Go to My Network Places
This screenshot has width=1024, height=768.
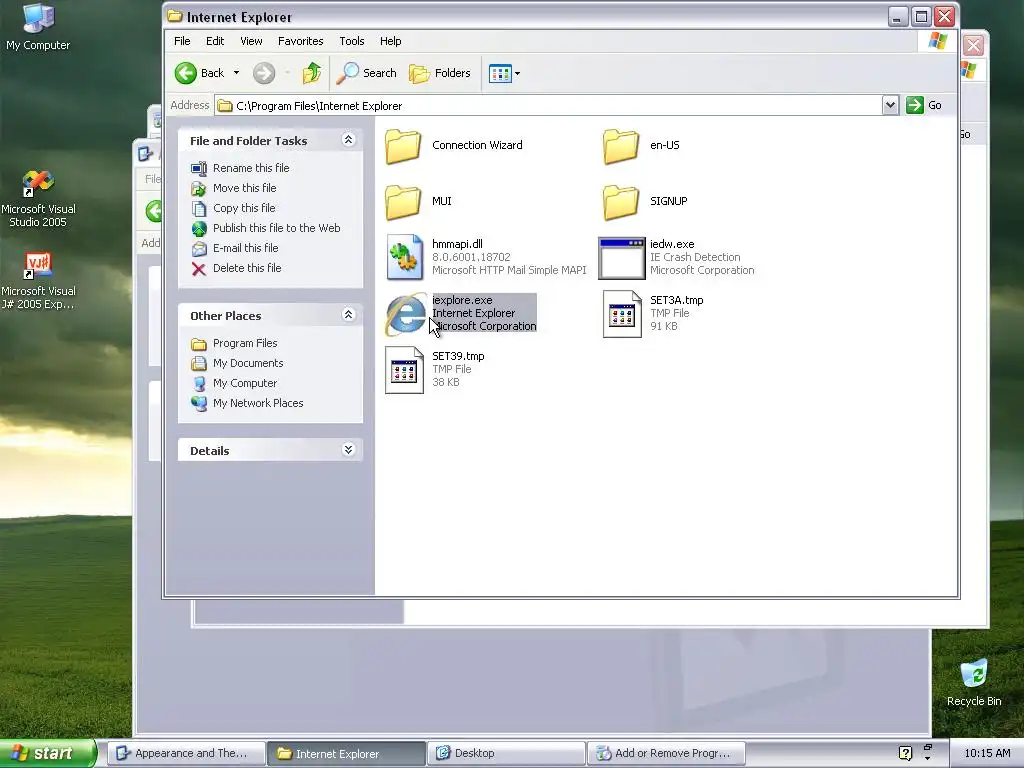[258, 404]
